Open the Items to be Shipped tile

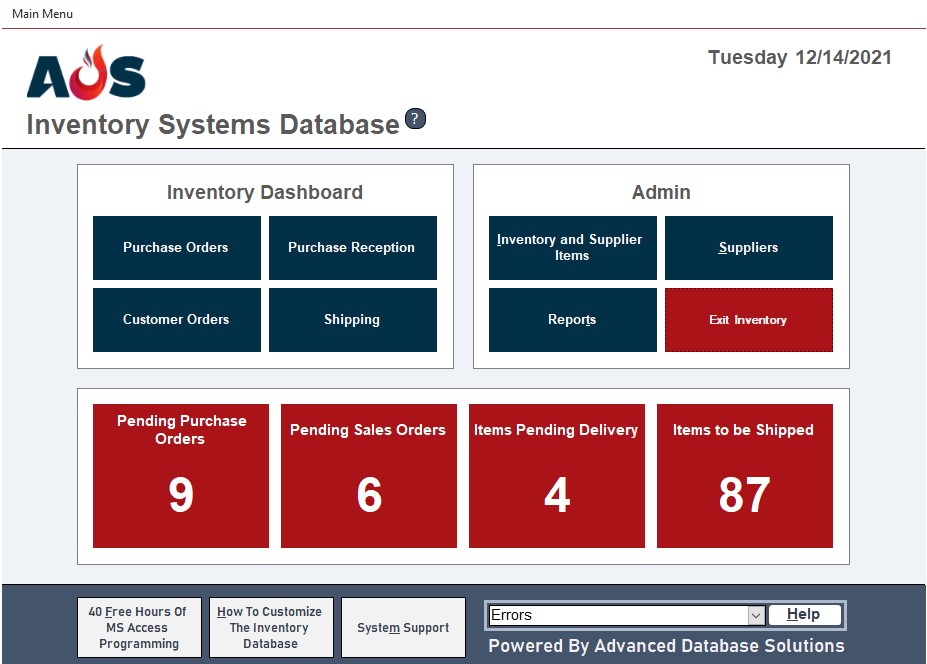[x=744, y=476]
